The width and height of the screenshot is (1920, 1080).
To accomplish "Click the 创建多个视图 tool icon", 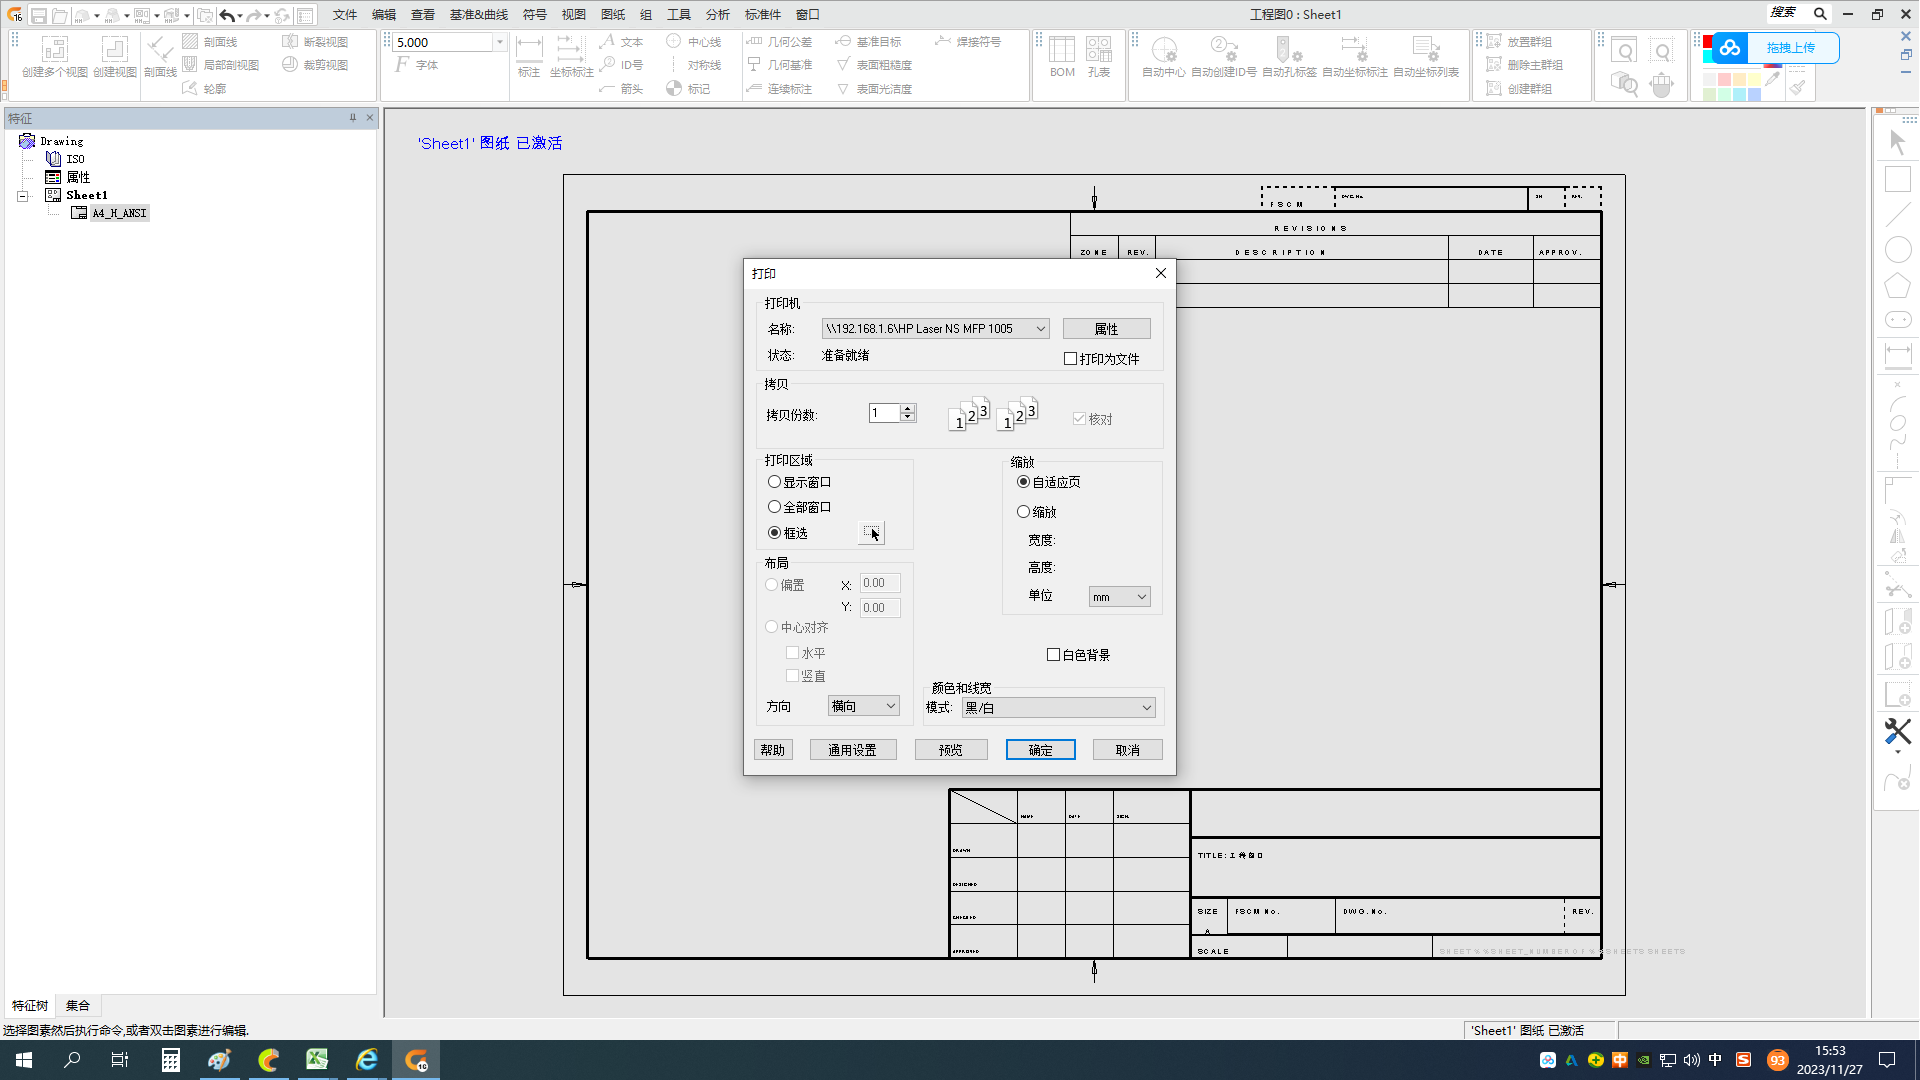I will (x=54, y=49).
